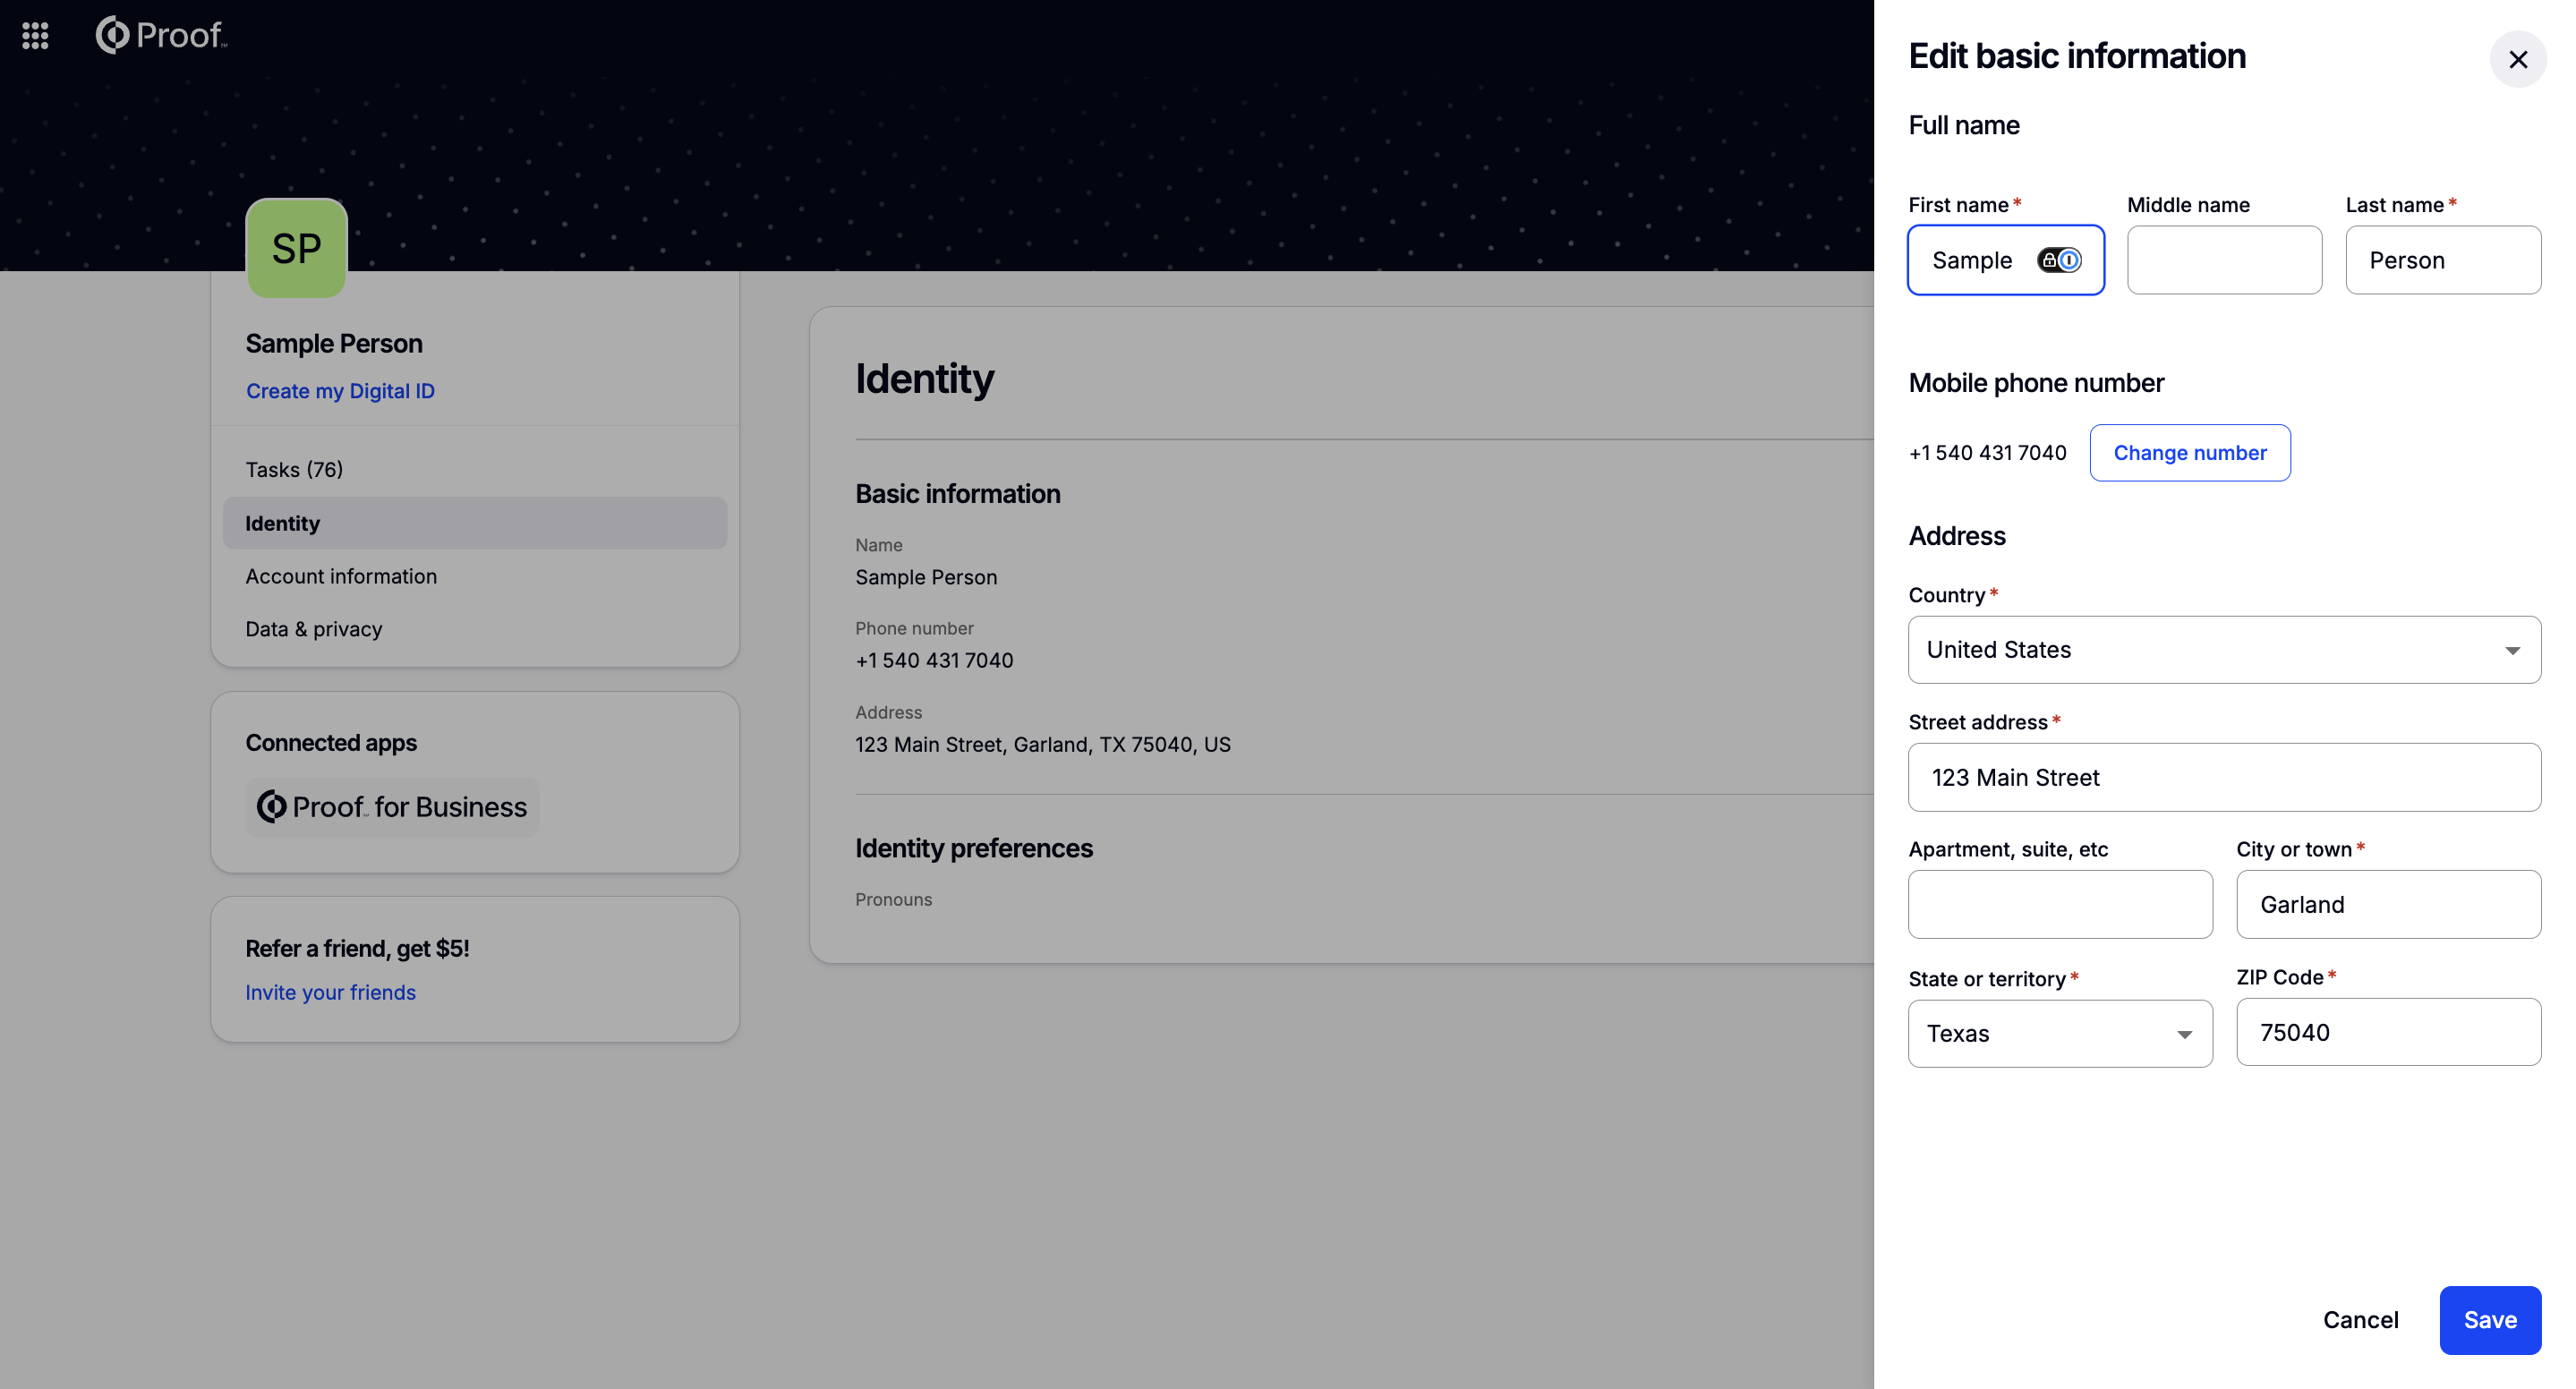Close the Edit basic information panel

coord(2517,60)
